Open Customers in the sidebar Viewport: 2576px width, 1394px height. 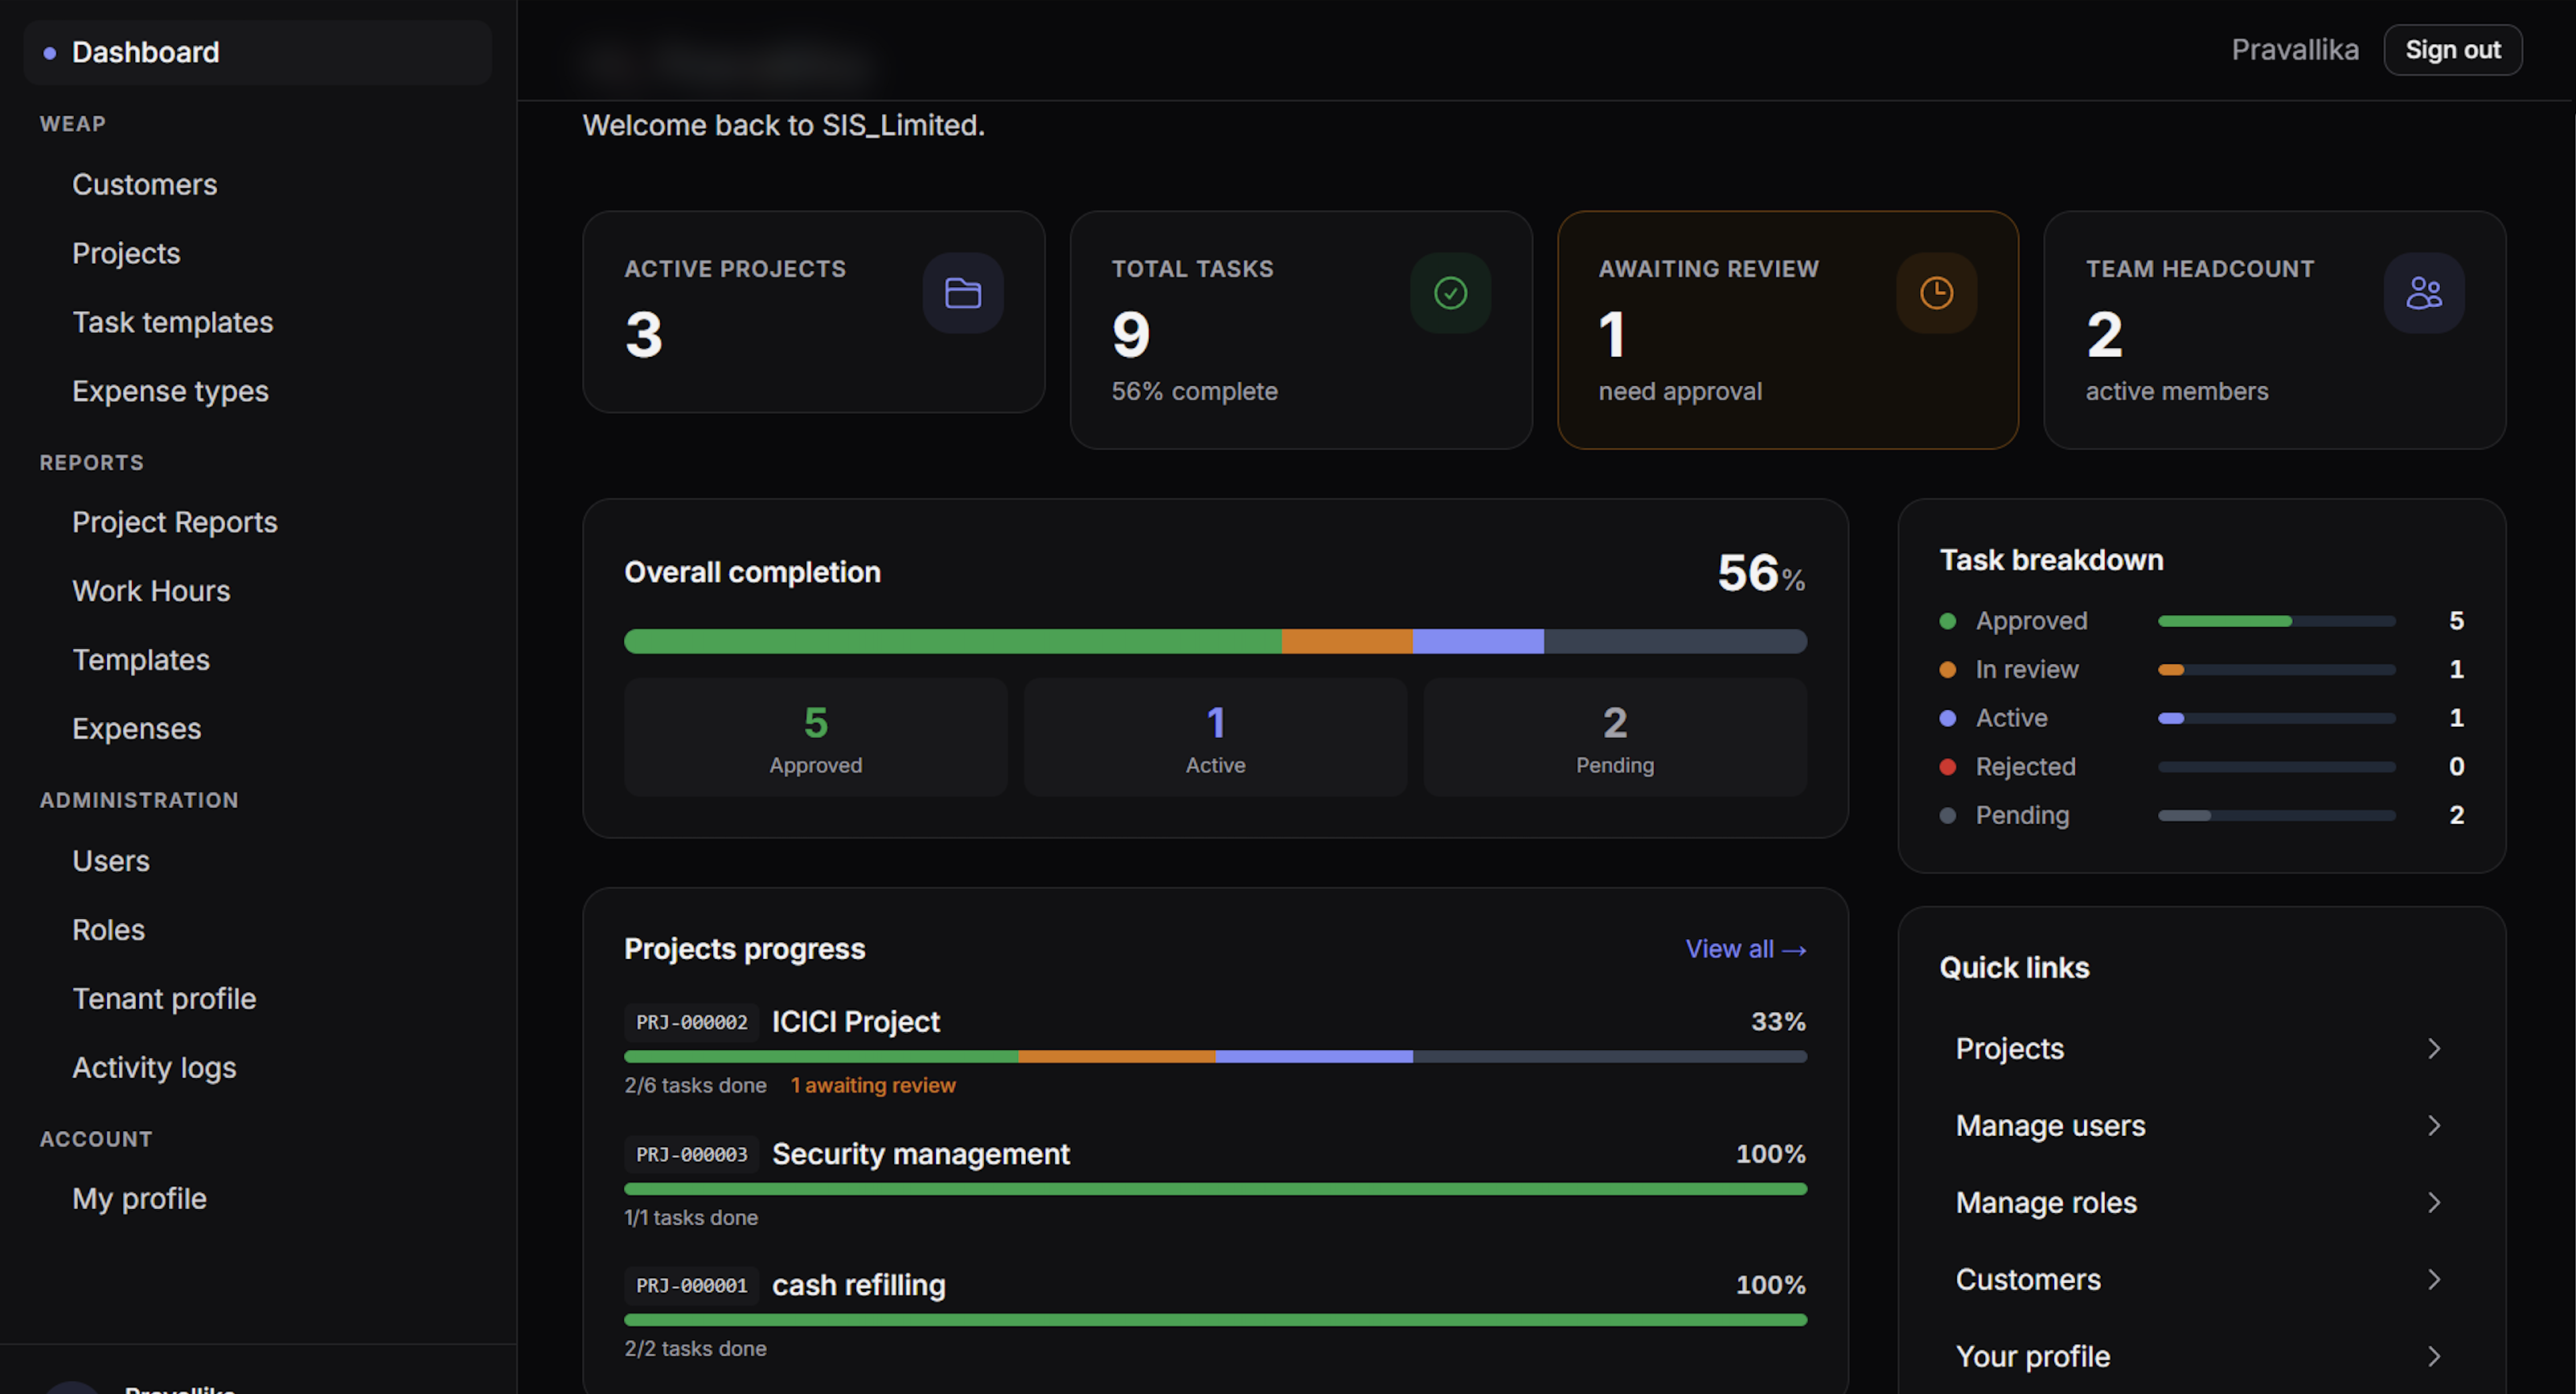click(x=144, y=185)
